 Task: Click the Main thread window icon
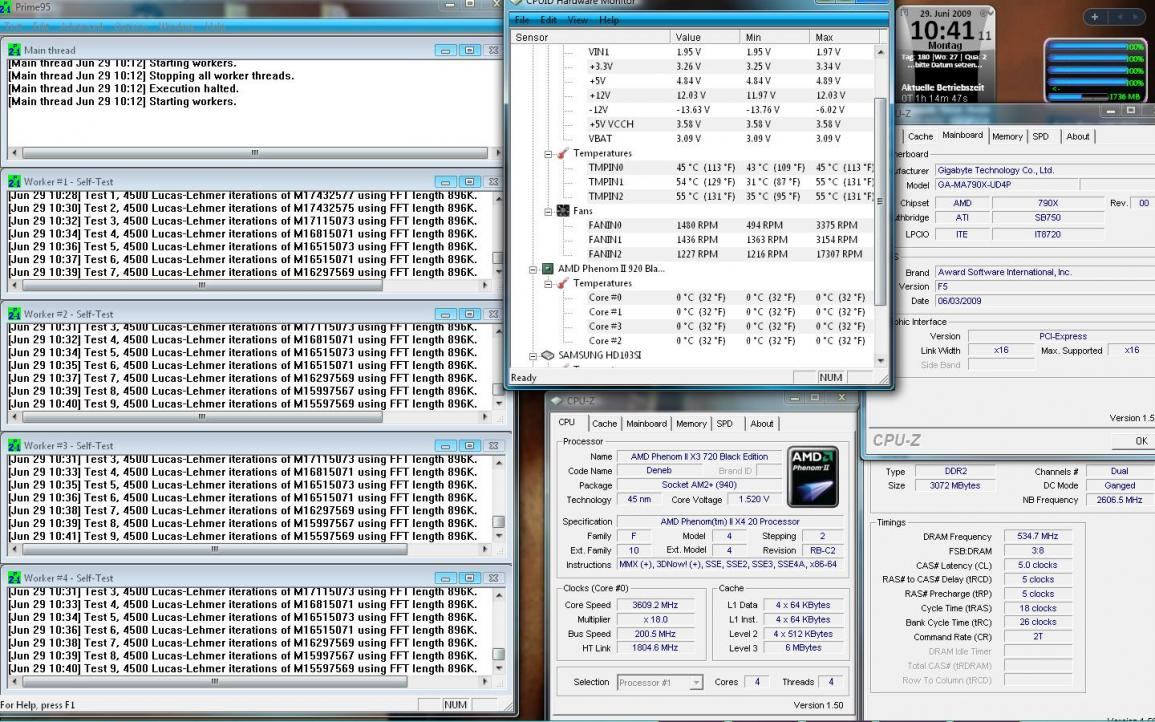click(14, 50)
